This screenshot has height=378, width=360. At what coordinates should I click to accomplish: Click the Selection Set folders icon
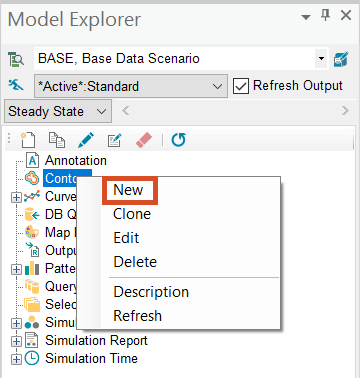[32, 304]
